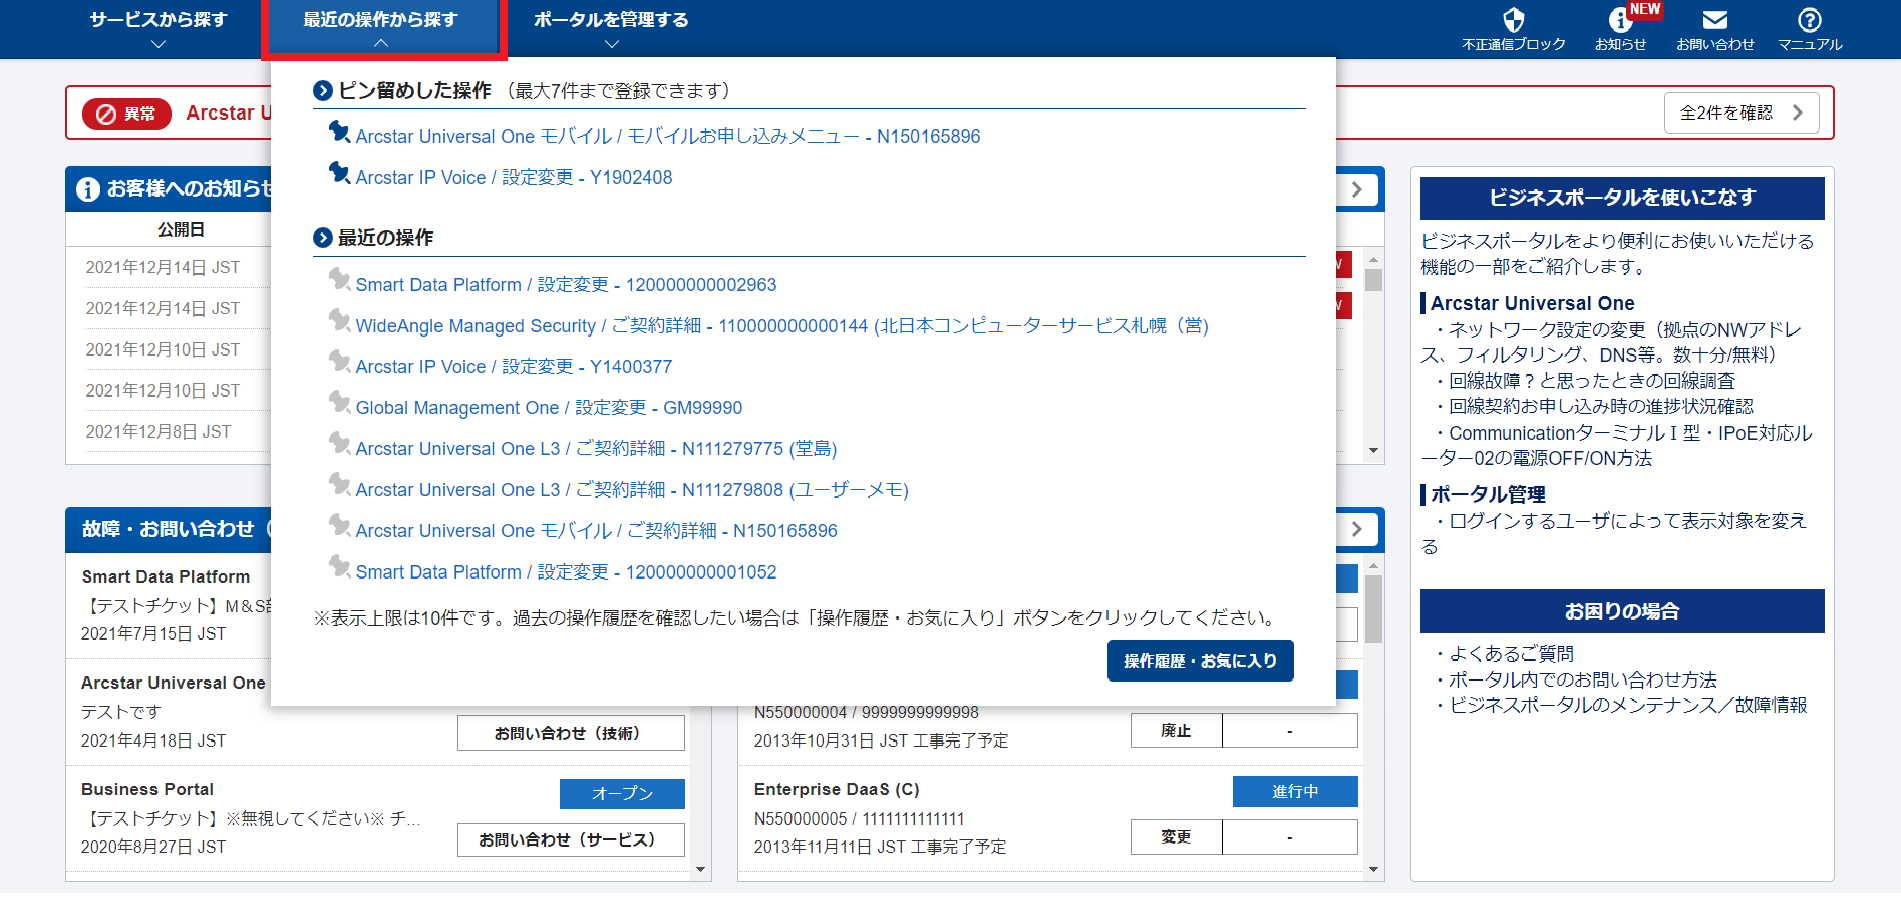Open ログインするユーザによって表示対象を変える link
The width and height of the screenshot is (1901, 898).
(x=1614, y=533)
